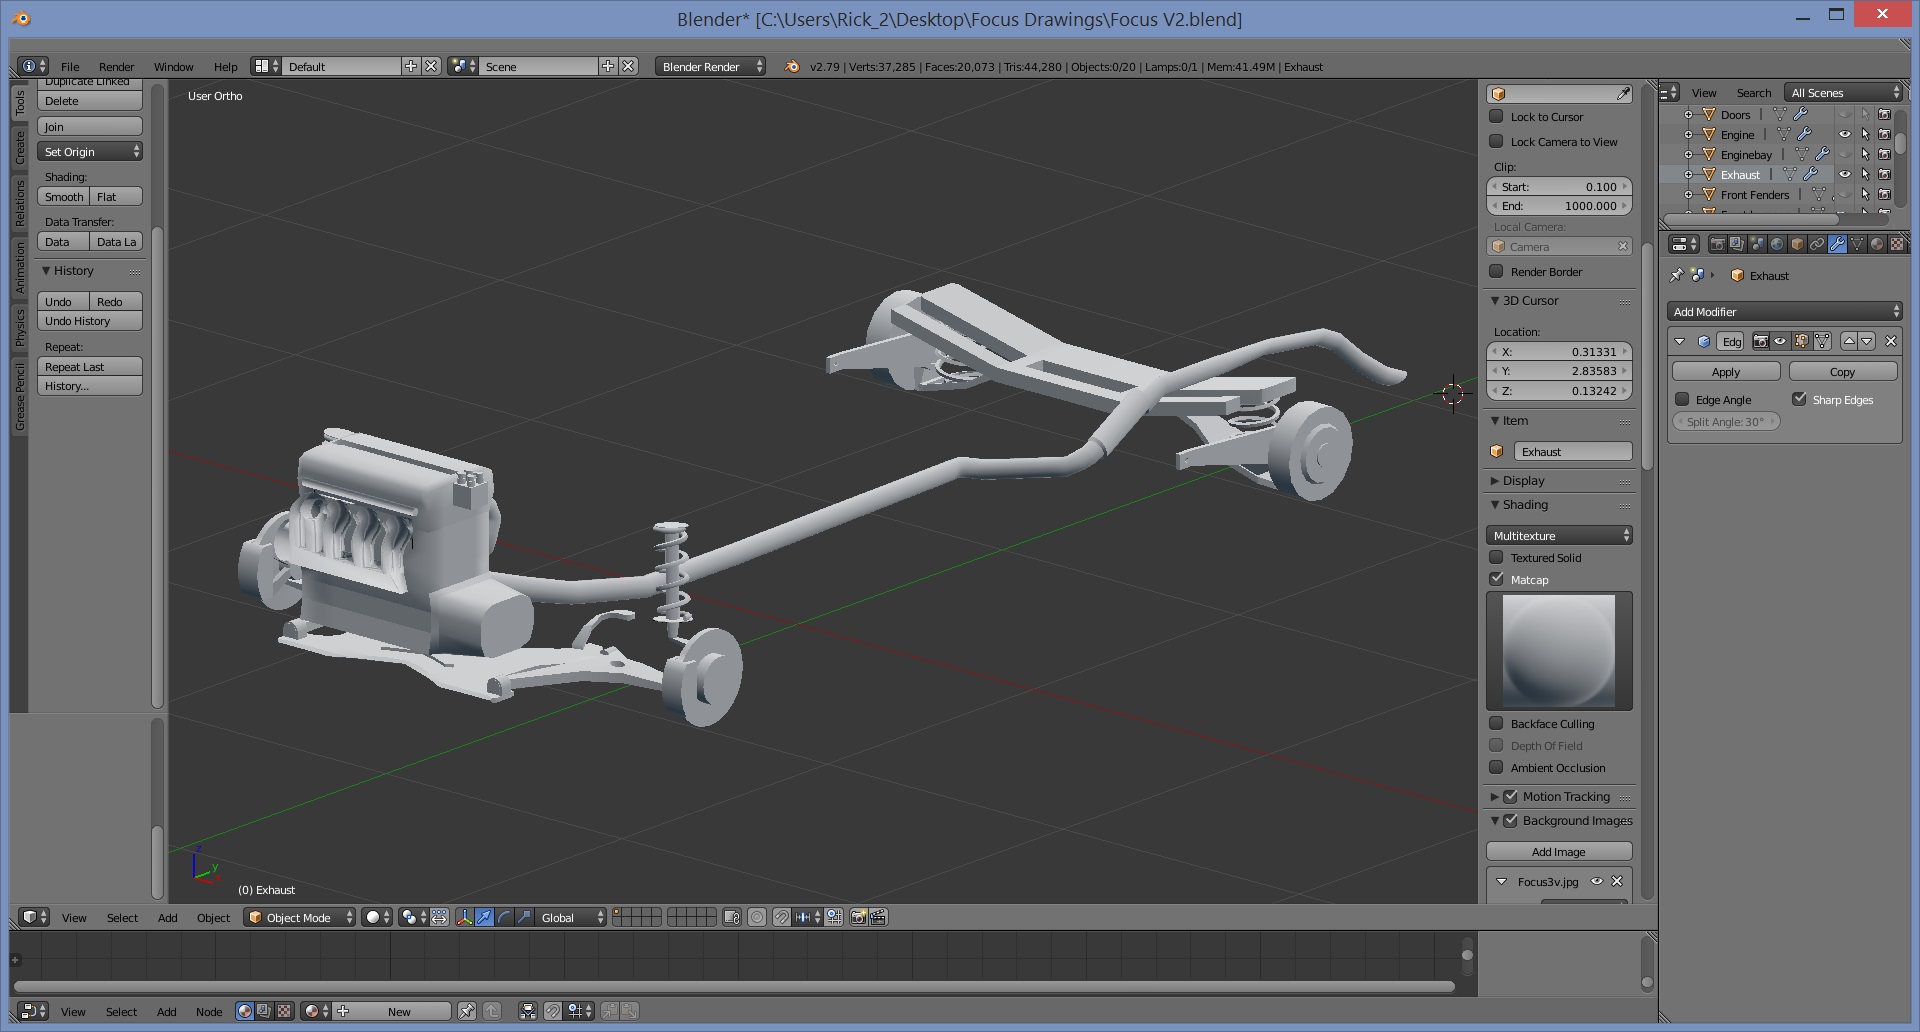Enable Lock Camera to View checkbox

click(x=1496, y=141)
